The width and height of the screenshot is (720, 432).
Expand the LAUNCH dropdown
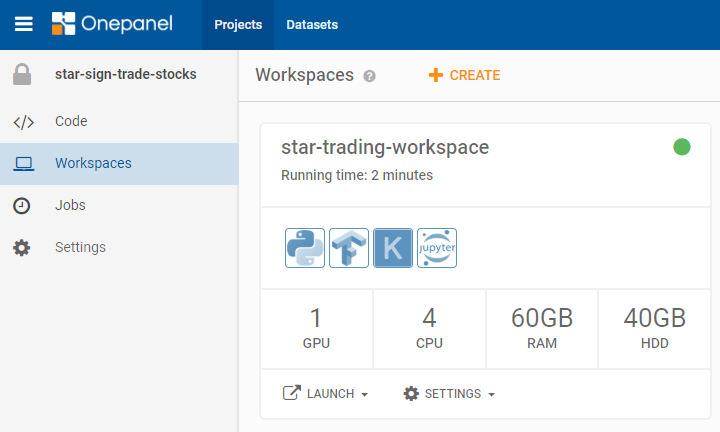pos(326,394)
